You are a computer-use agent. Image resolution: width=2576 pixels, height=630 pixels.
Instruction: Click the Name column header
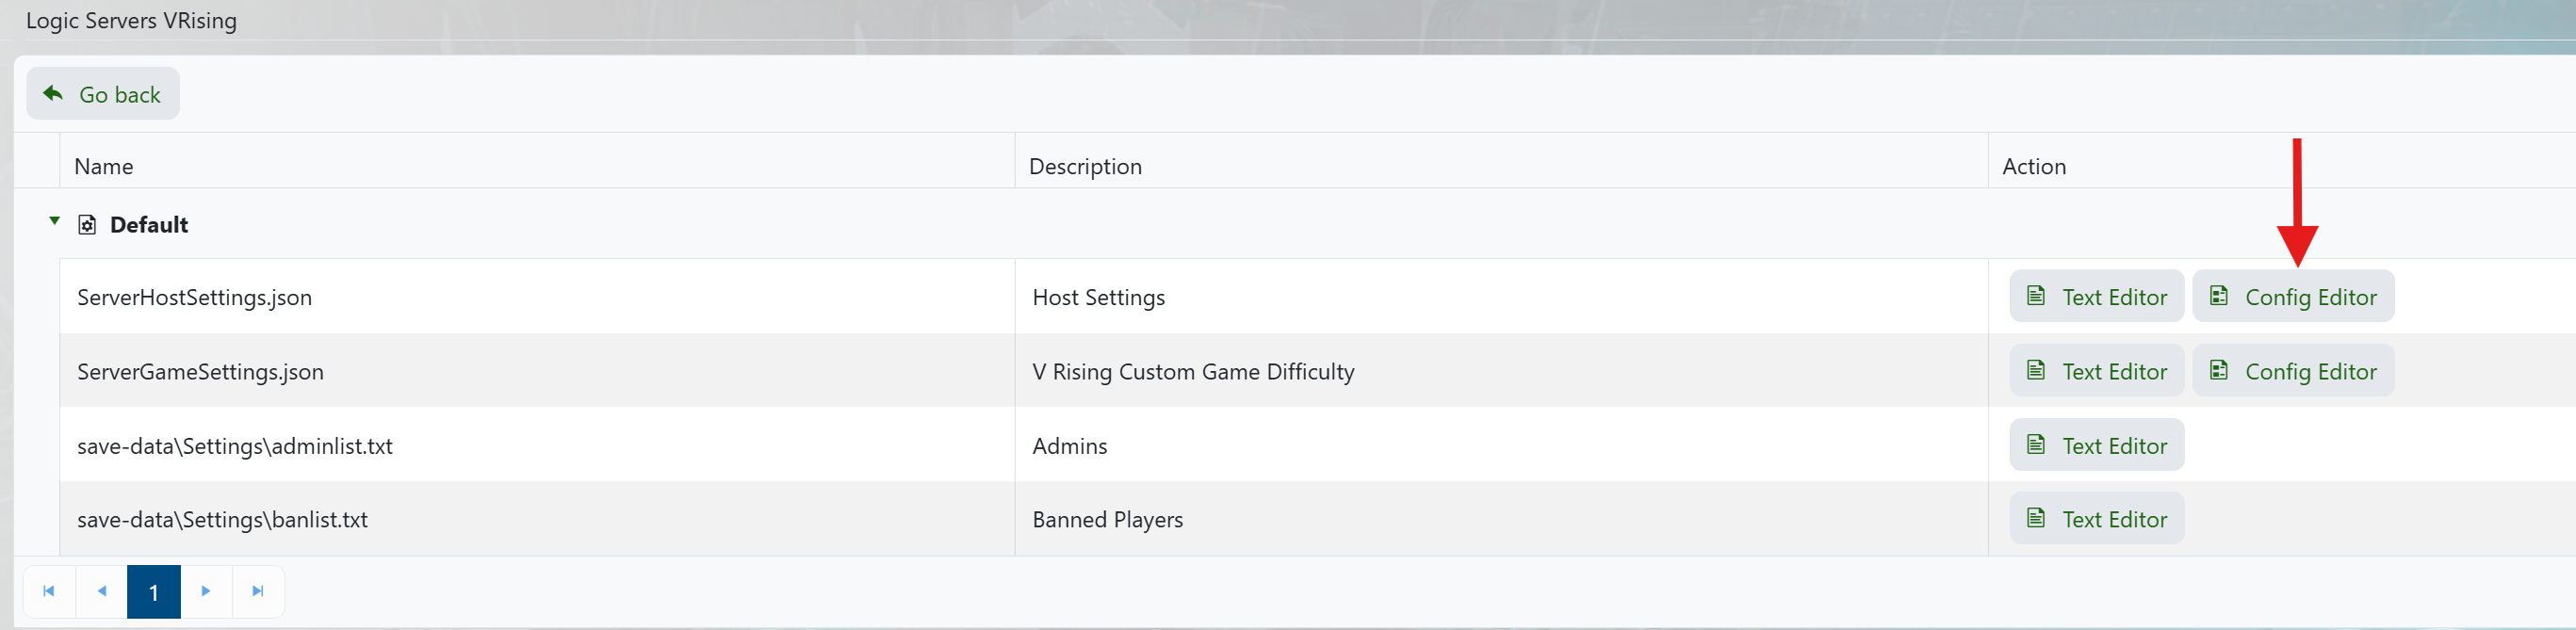click(x=104, y=166)
